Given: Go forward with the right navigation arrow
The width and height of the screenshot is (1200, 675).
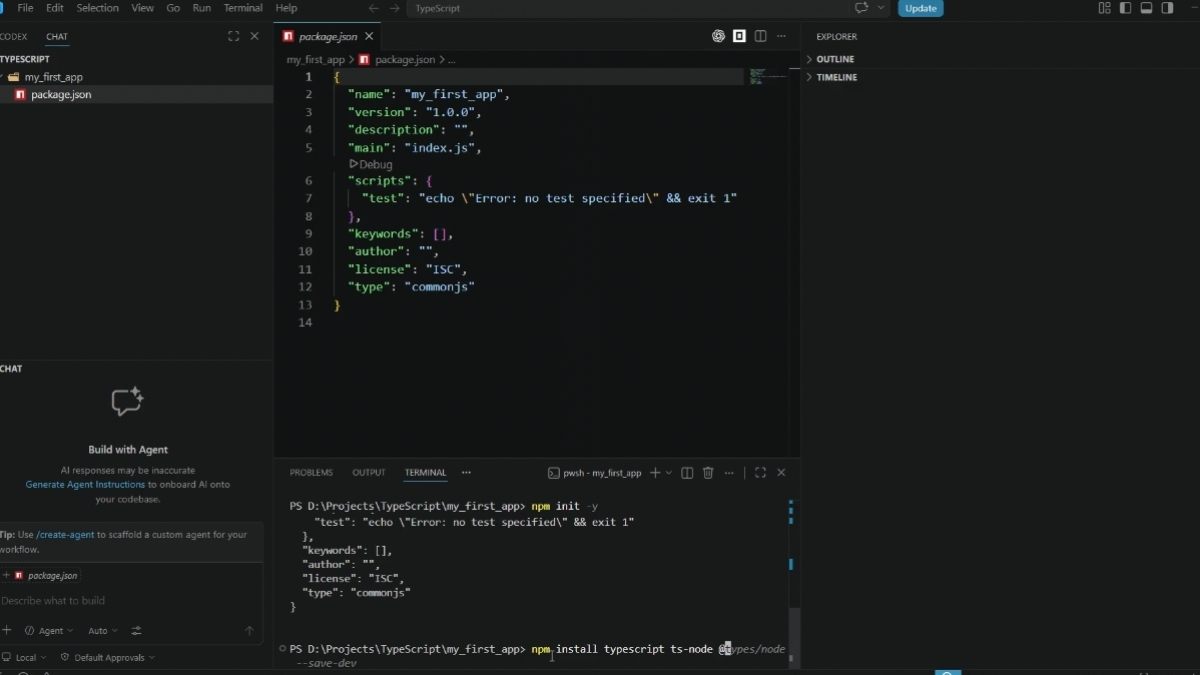Looking at the screenshot, I should [394, 8].
